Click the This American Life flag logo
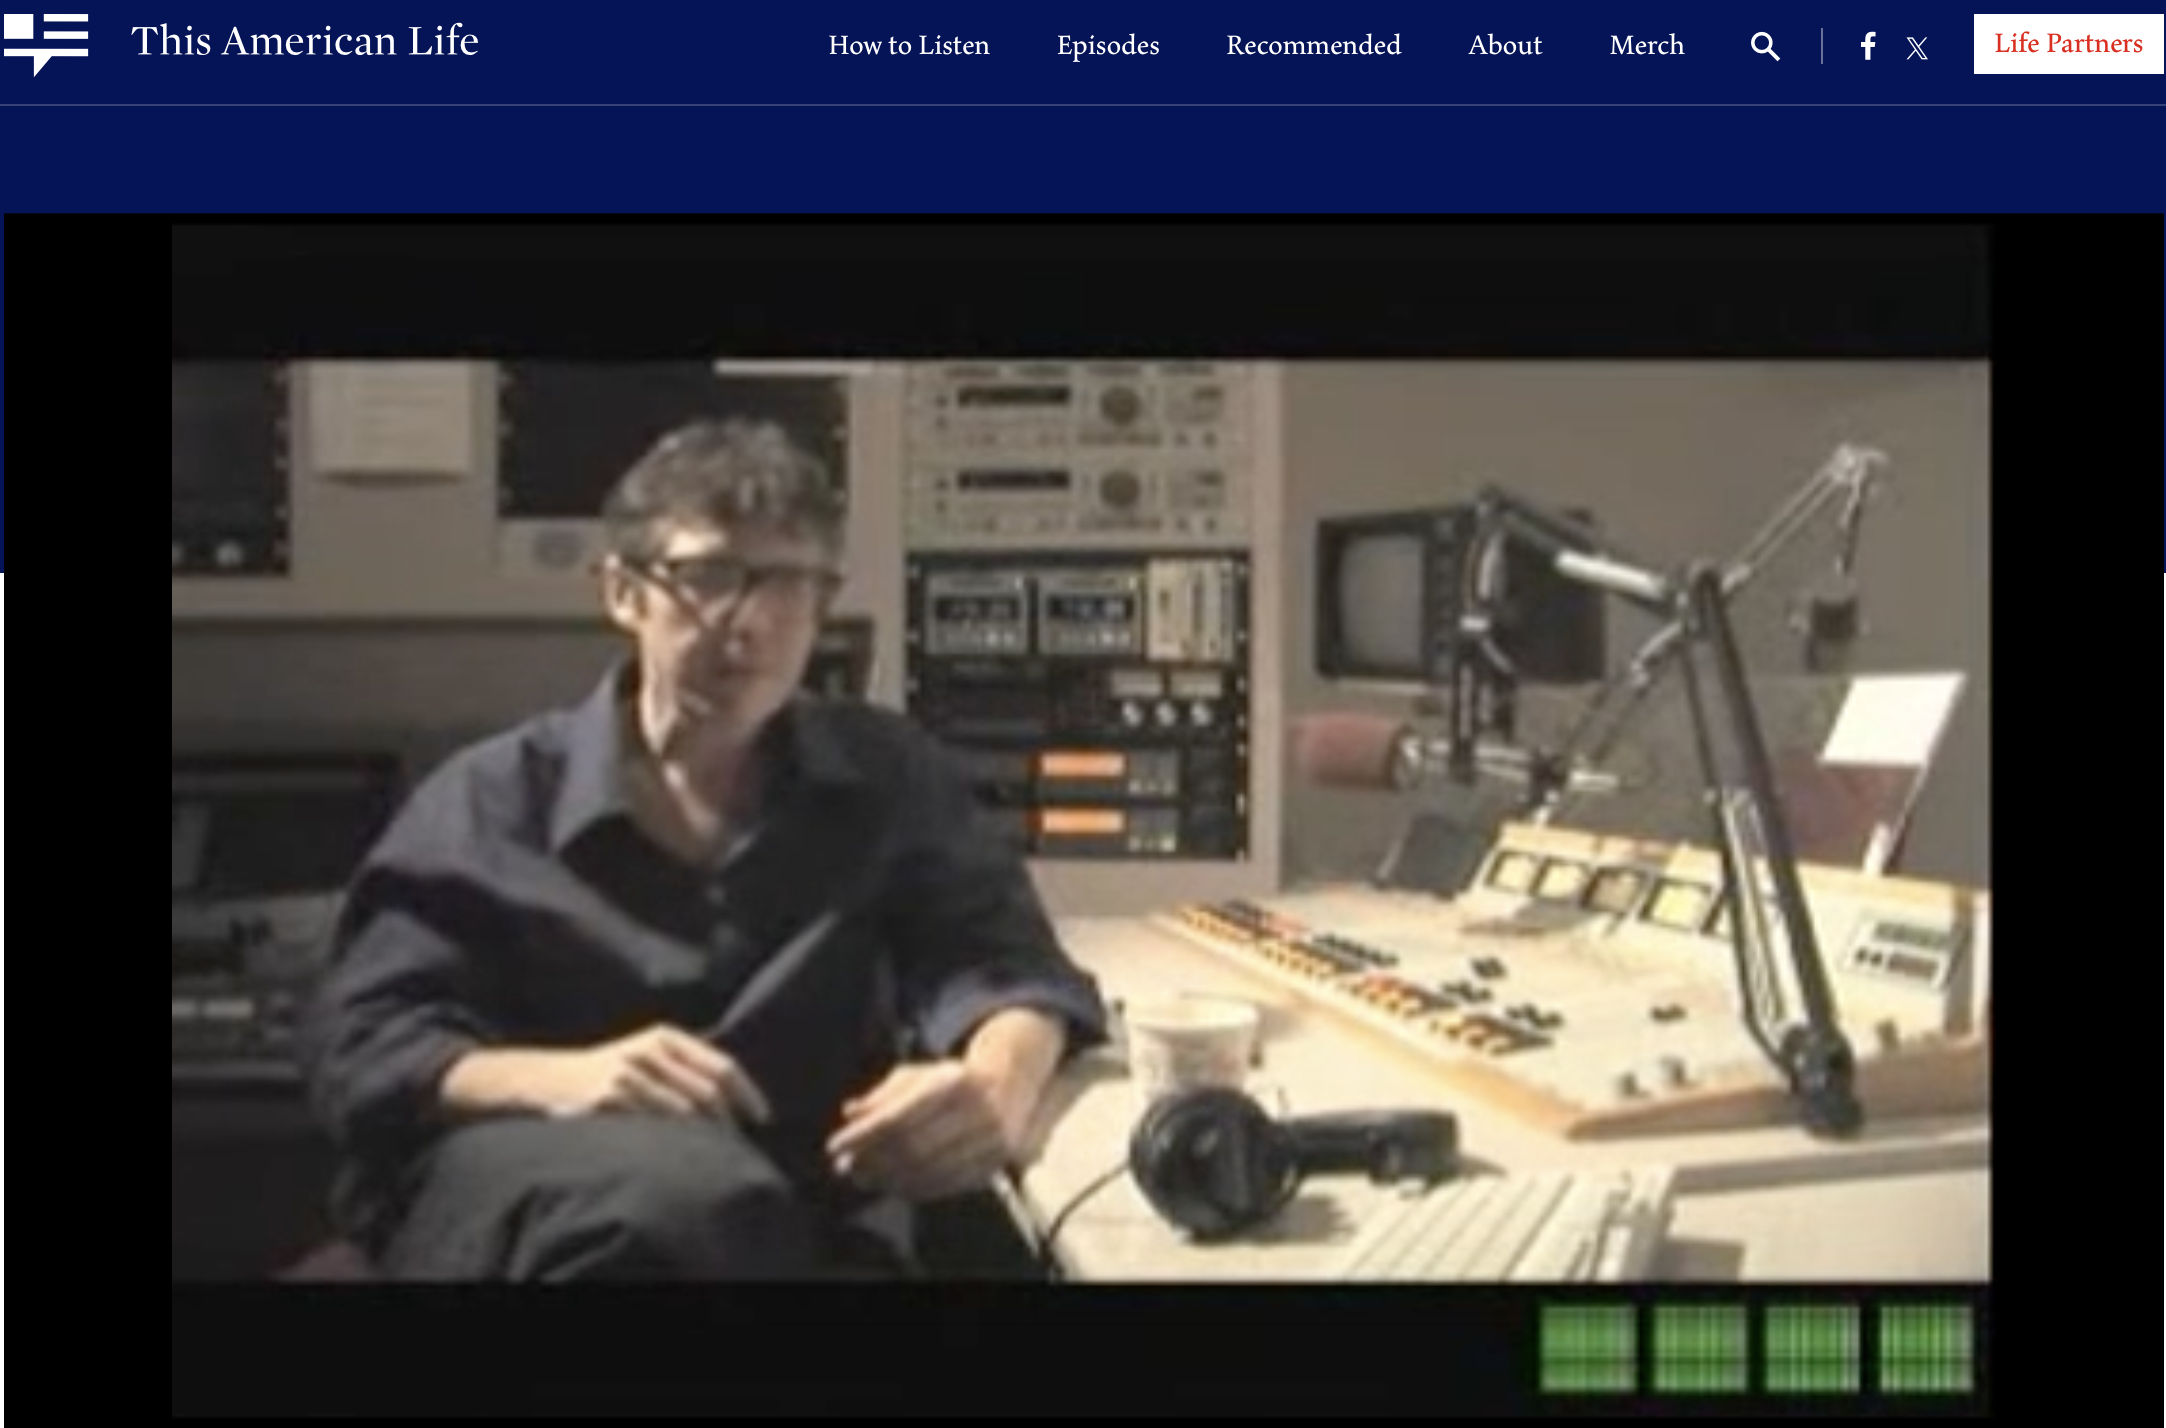 (46, 44)
